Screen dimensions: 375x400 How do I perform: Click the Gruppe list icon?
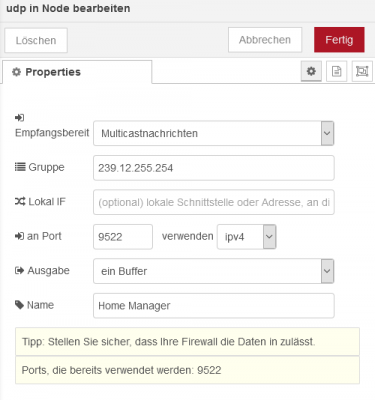click(x=20, y=167)
